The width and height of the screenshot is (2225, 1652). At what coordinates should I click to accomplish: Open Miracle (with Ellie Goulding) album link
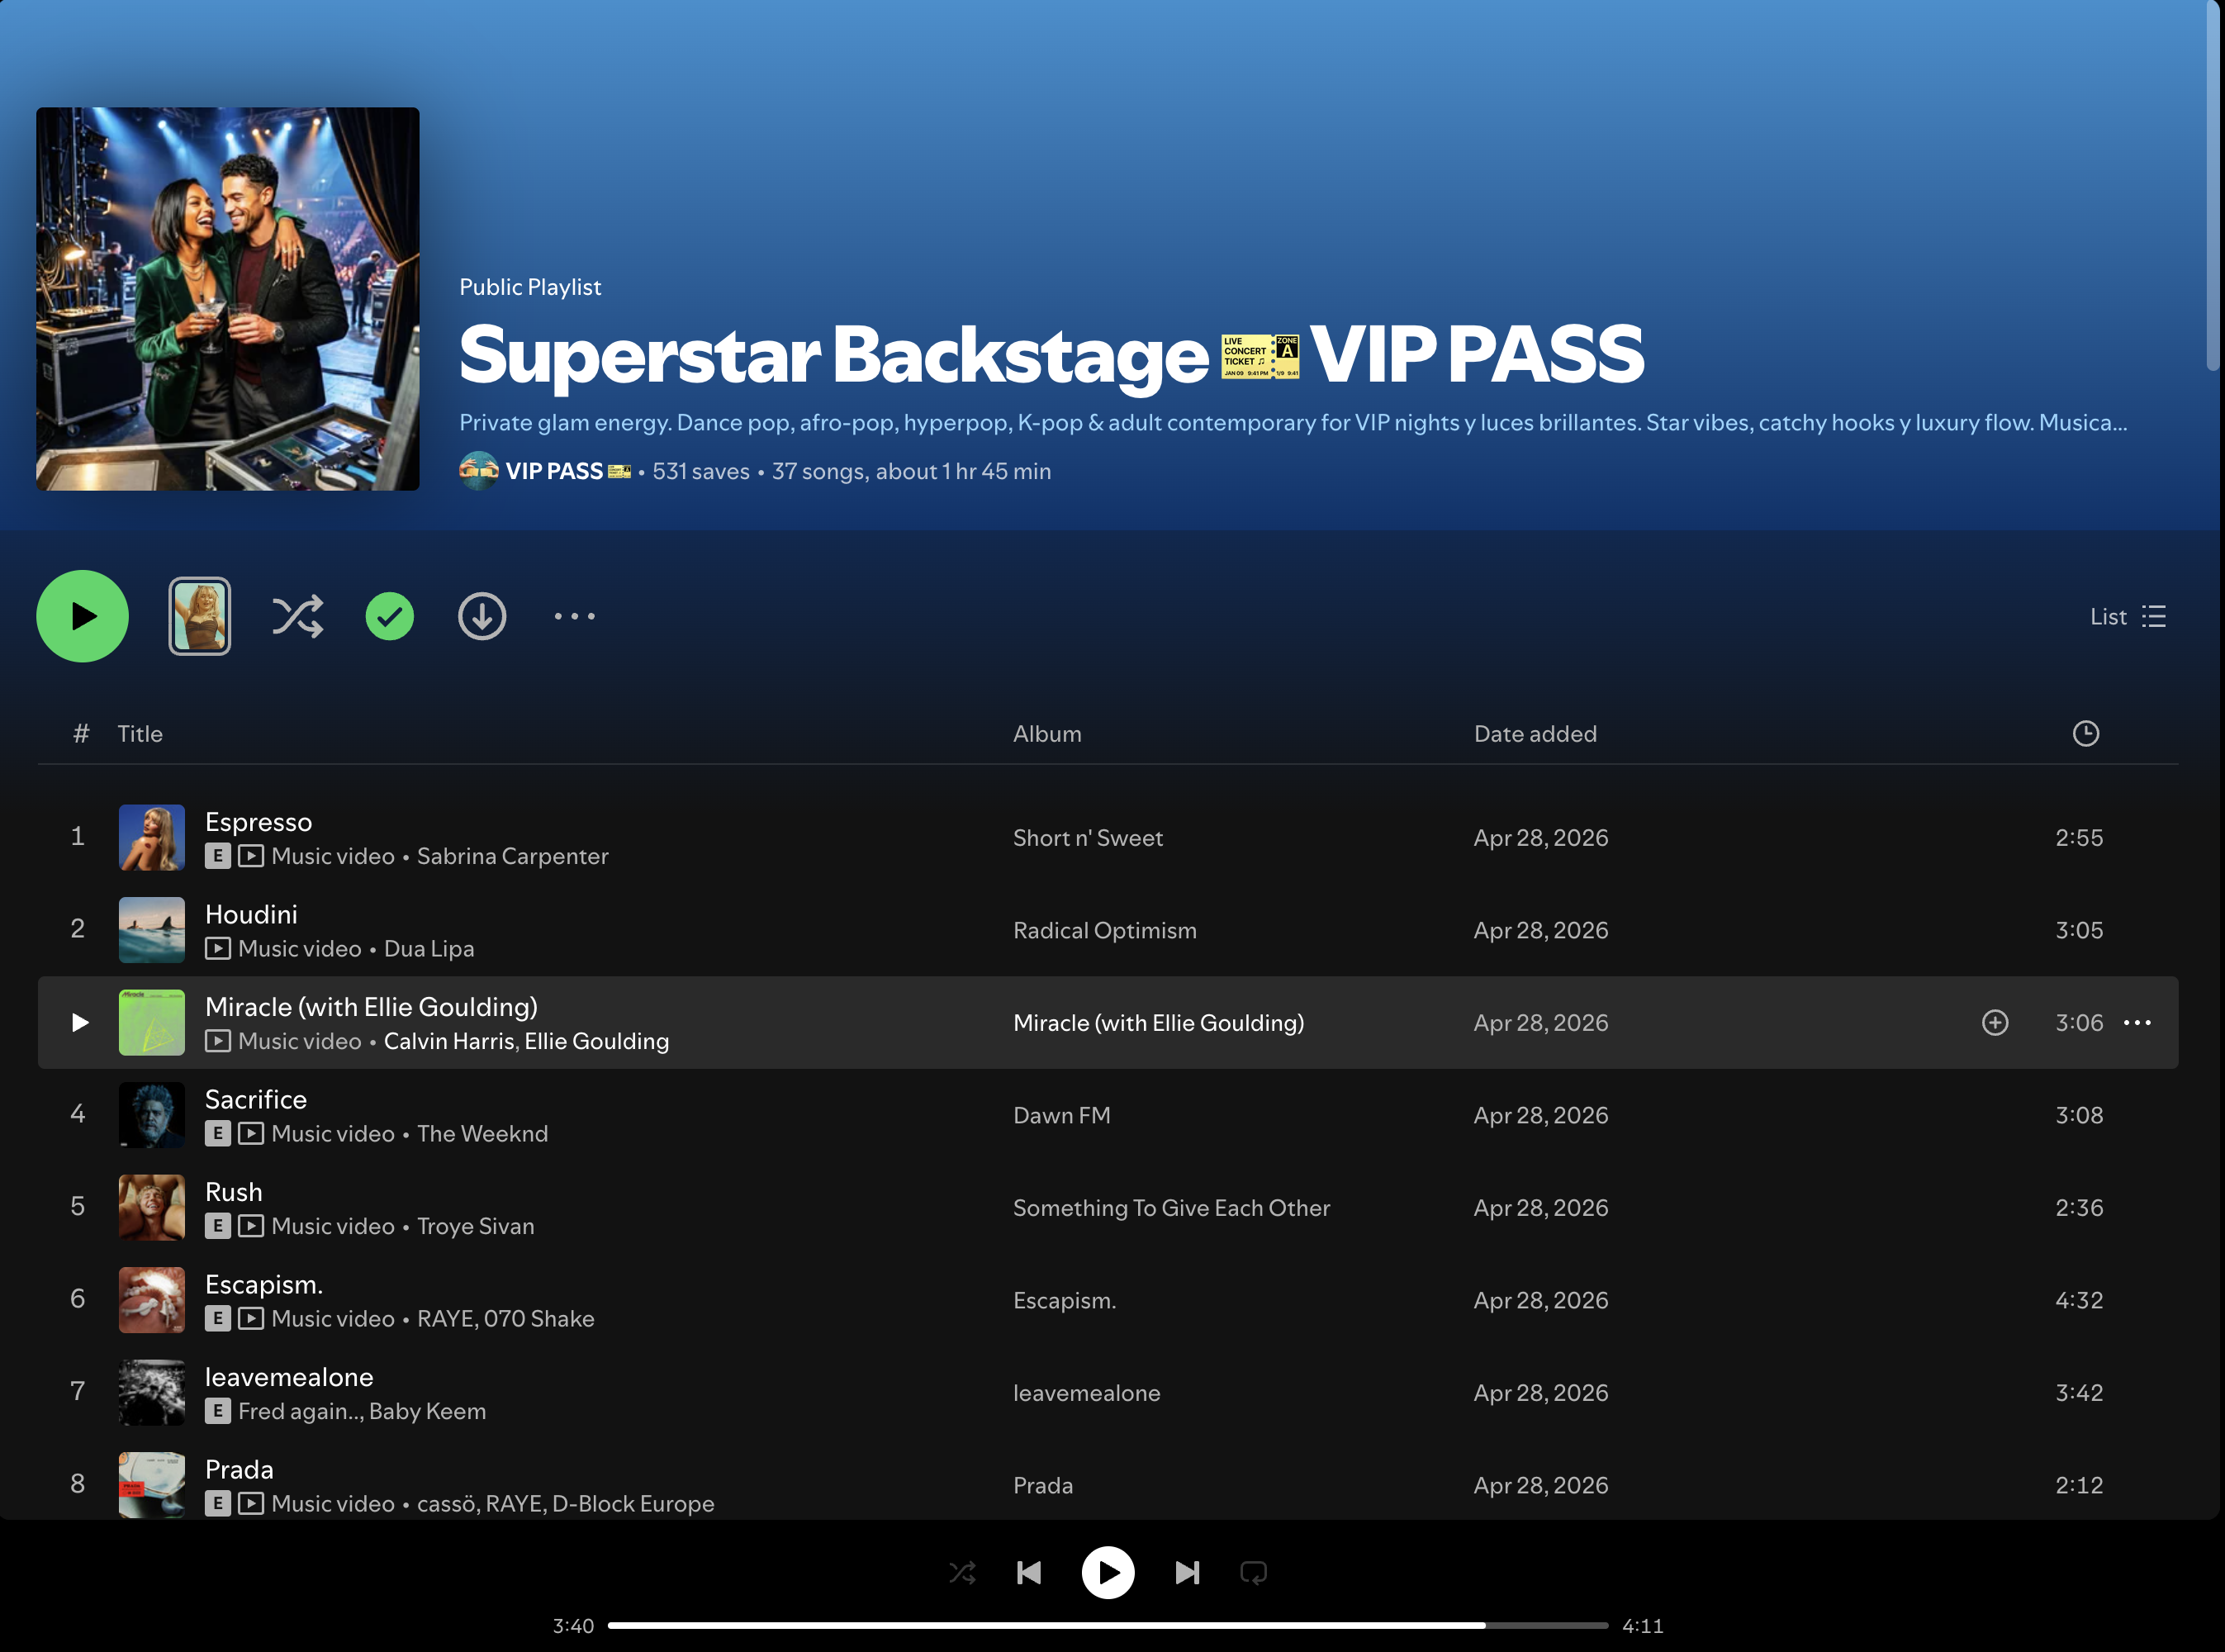tap(1158, 1023)
